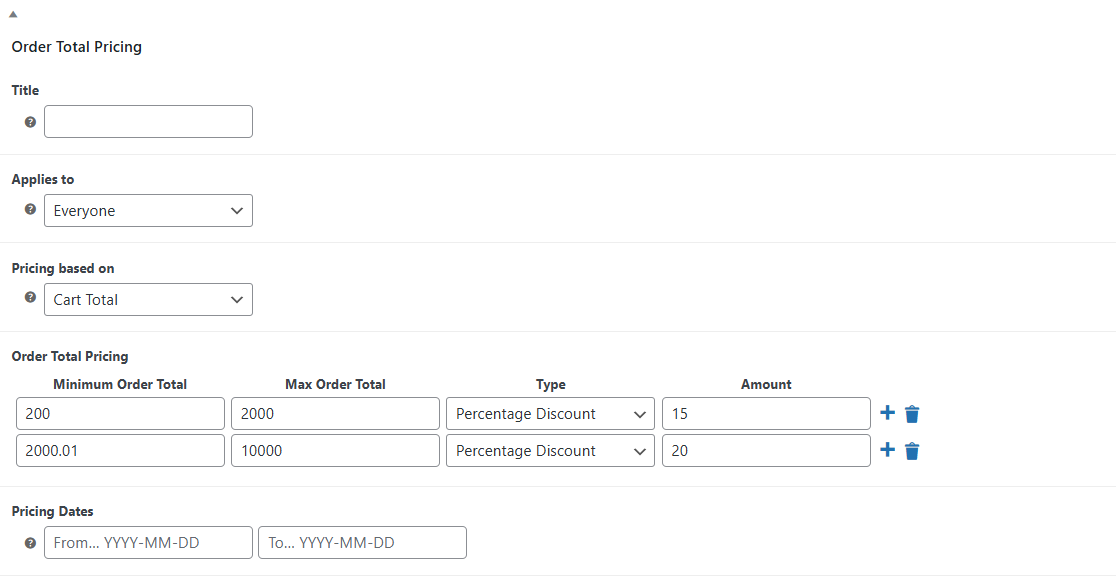The image size is (1116, 578).
Task: Click the Max Order Total column header
Action: coord(335,384)
